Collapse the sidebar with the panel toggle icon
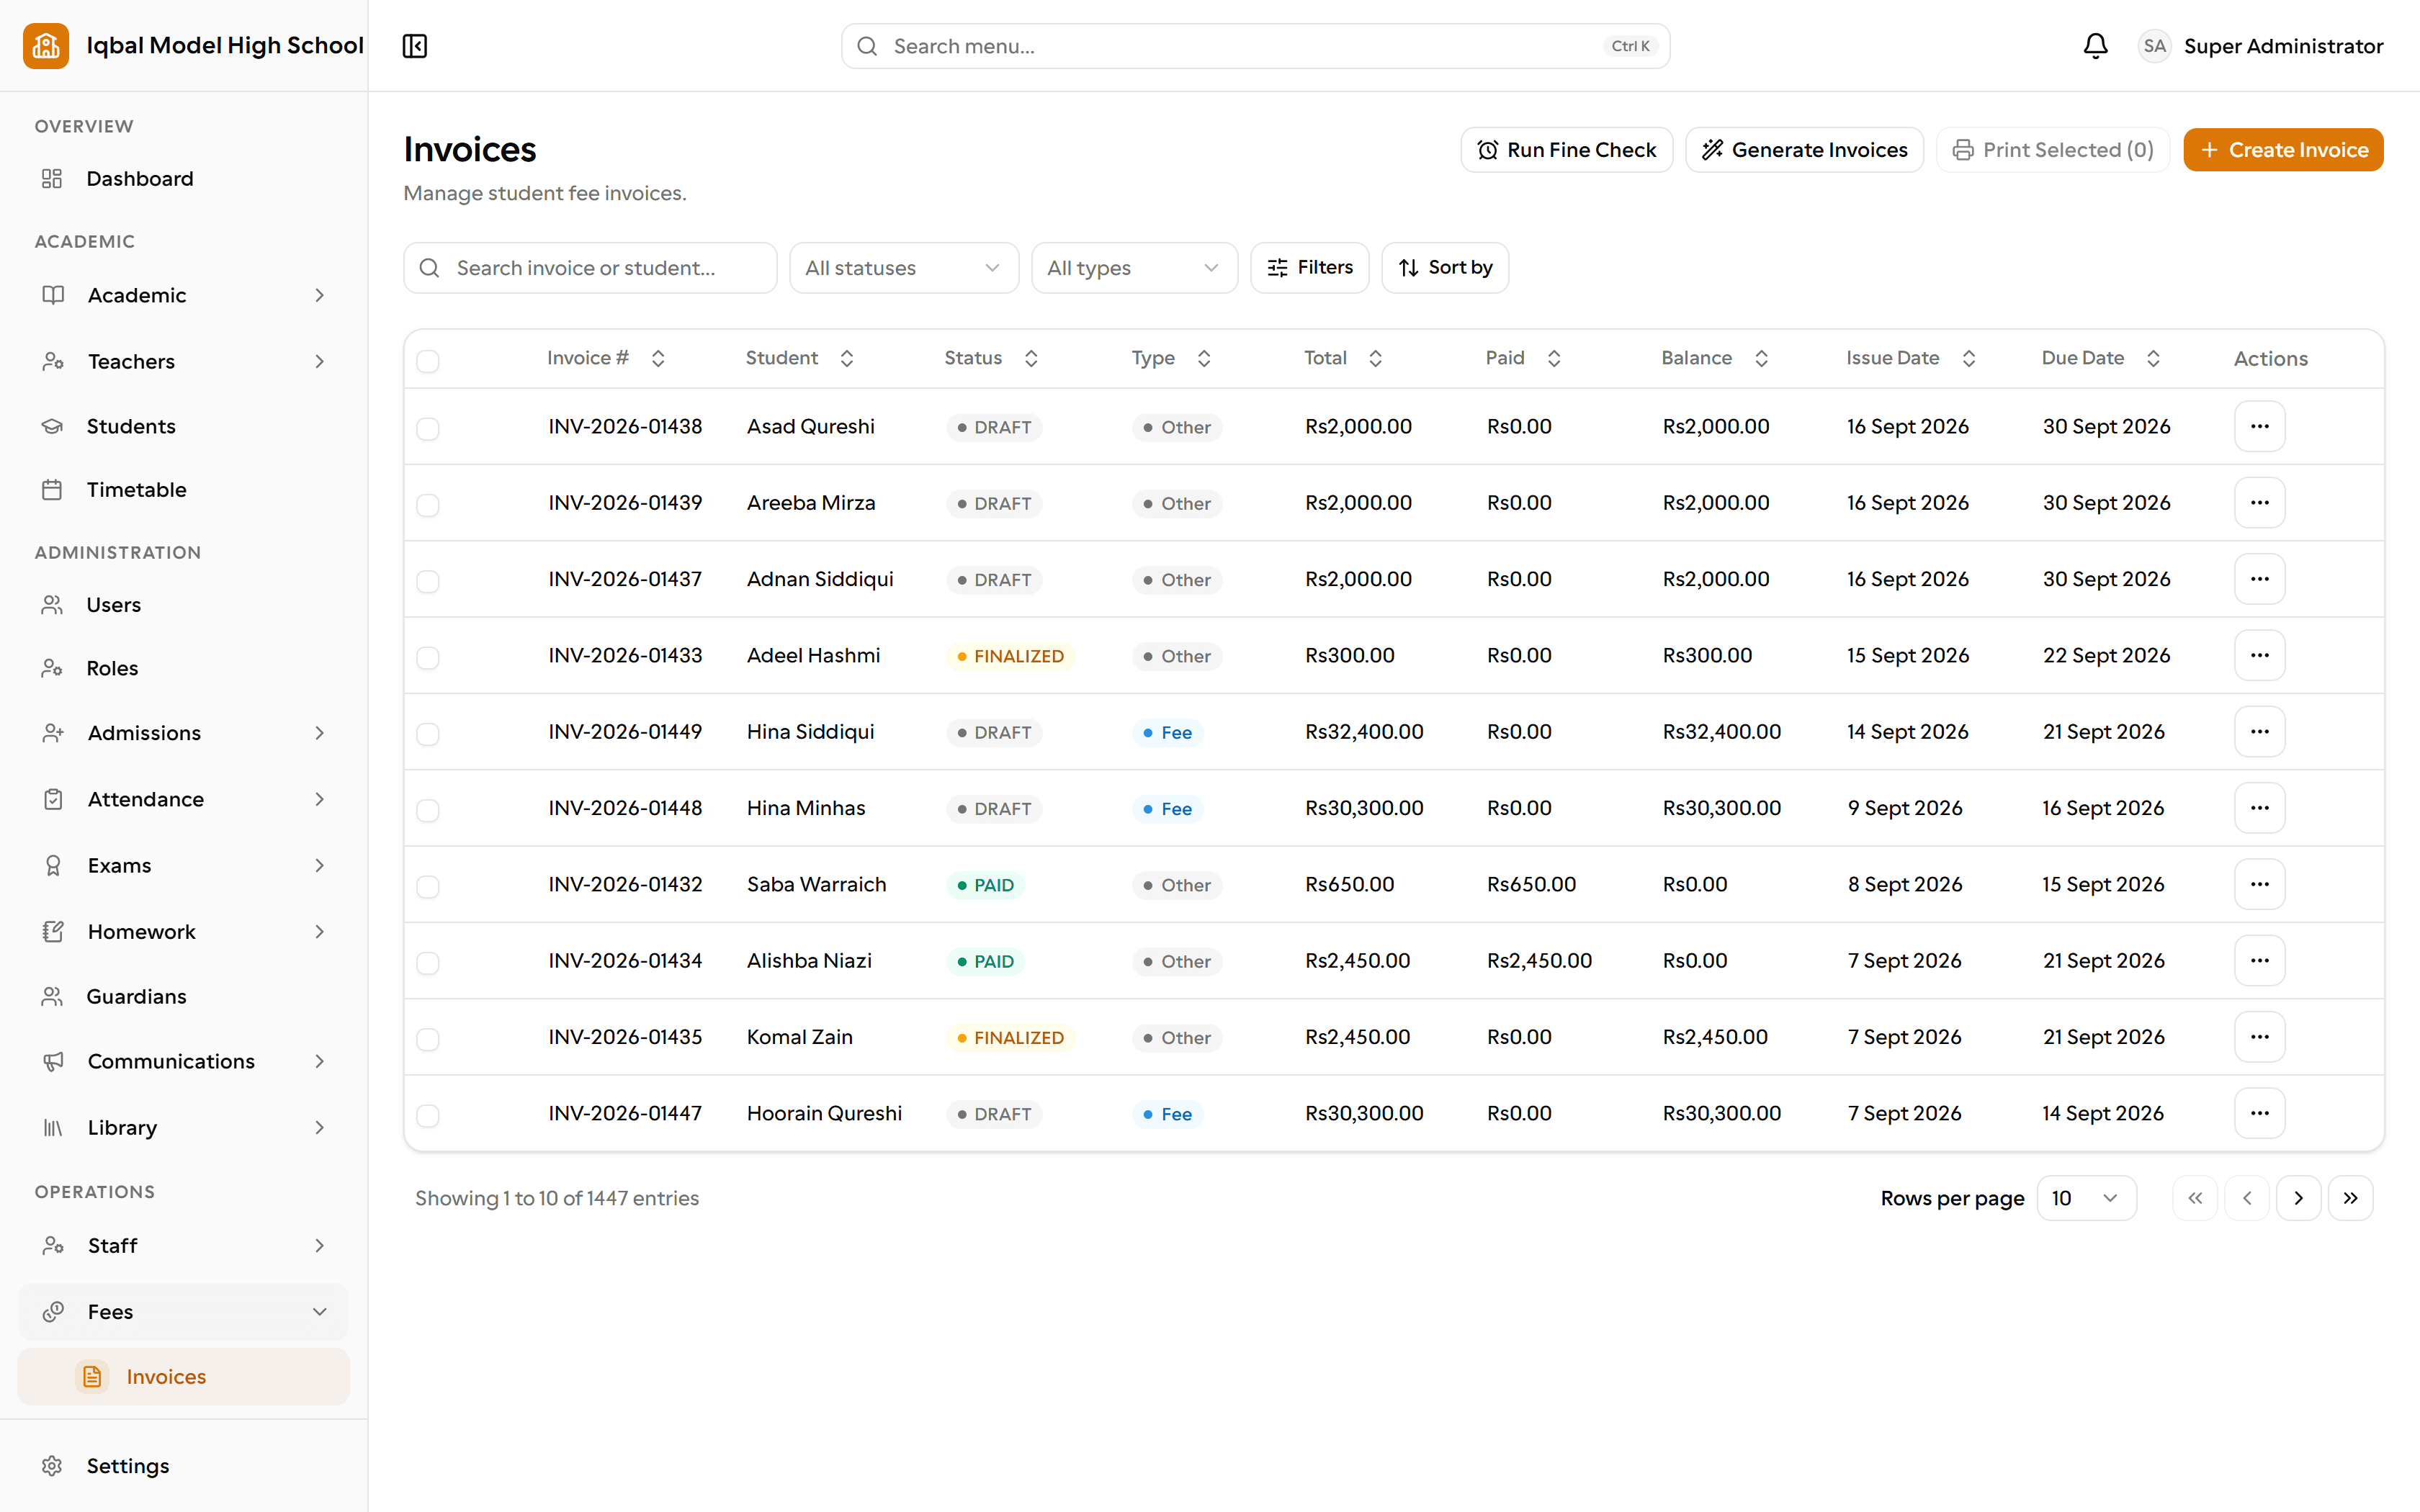The height and width of the screenshot is (1512, 2420). (x=415, y=46)
